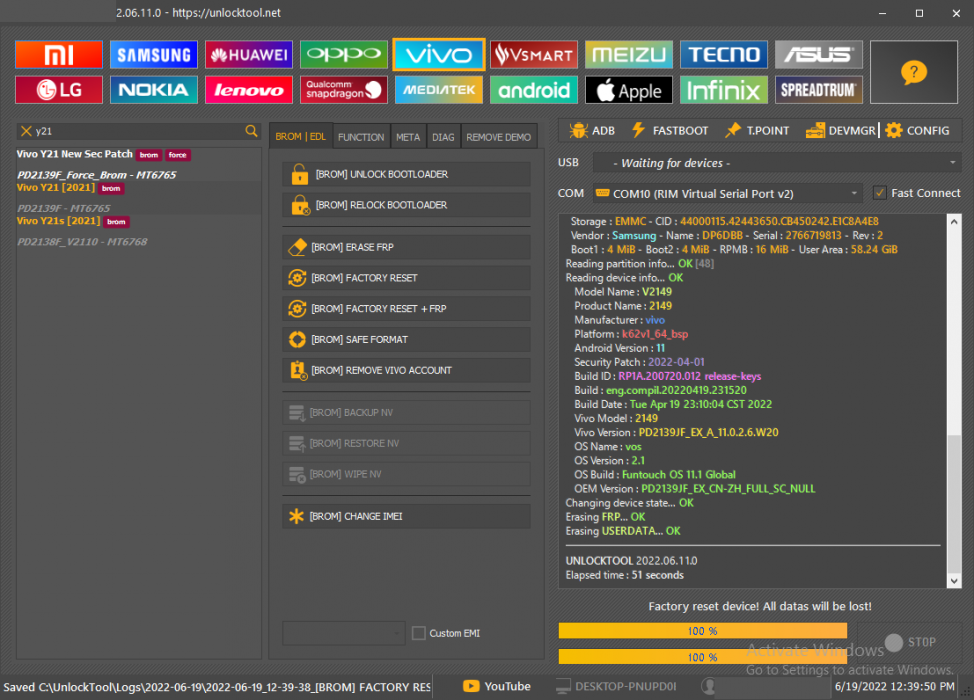Viewport: 974px width, 700px height.
Task: Open the Tecno brand tile
Action: [x=724, y=55]
